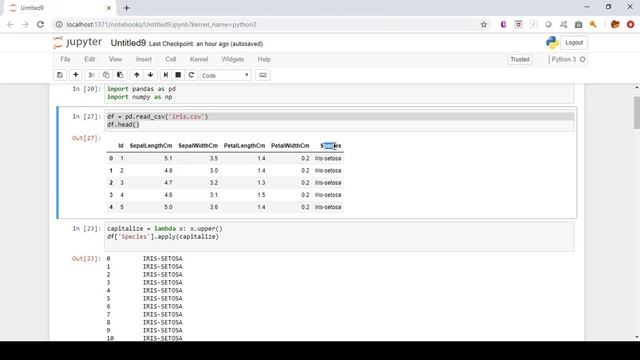Screen dimensions: 640x360
Task: Click into the capitalize lambda code cell
Action: 339,237
